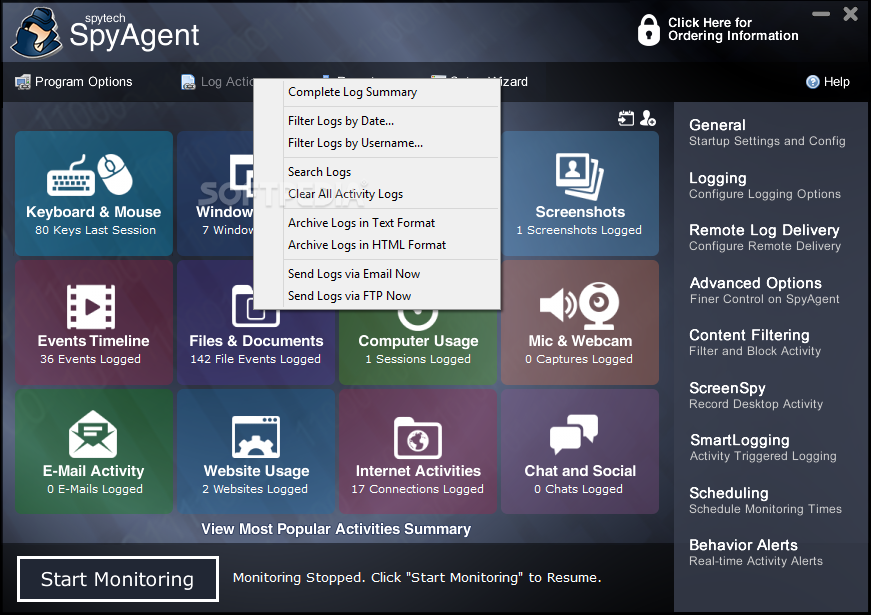Select Send Logs via Email Now

tap(354, 274)
